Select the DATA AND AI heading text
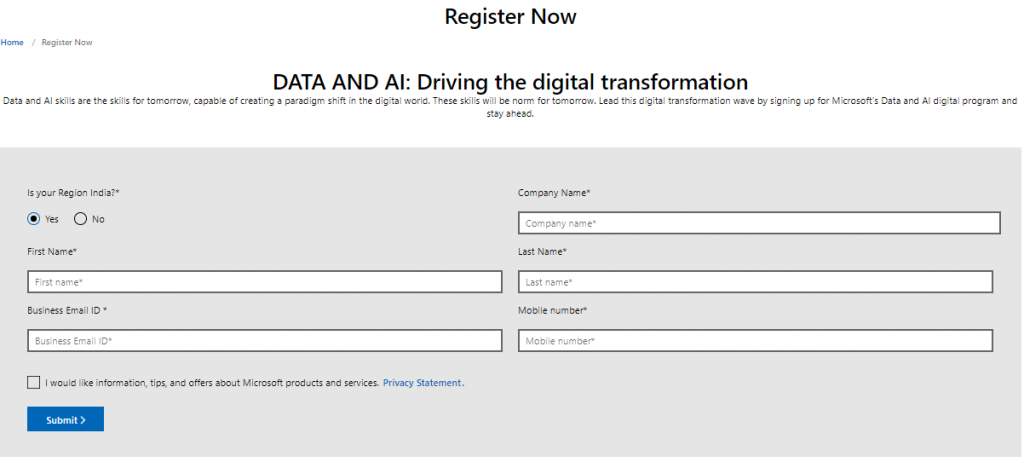Screen dimensions: 1024x462 pos(510,82)
